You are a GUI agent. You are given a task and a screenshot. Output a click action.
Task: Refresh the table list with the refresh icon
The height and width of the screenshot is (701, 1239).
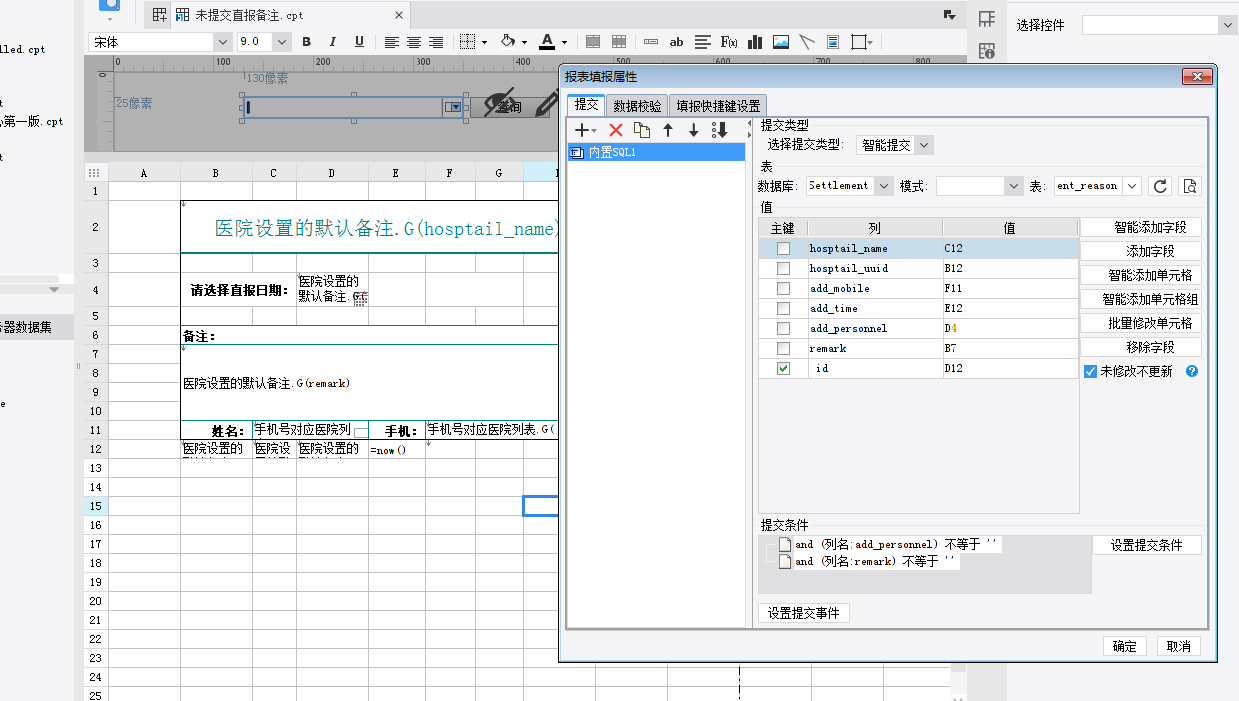tap(1161, 186)
